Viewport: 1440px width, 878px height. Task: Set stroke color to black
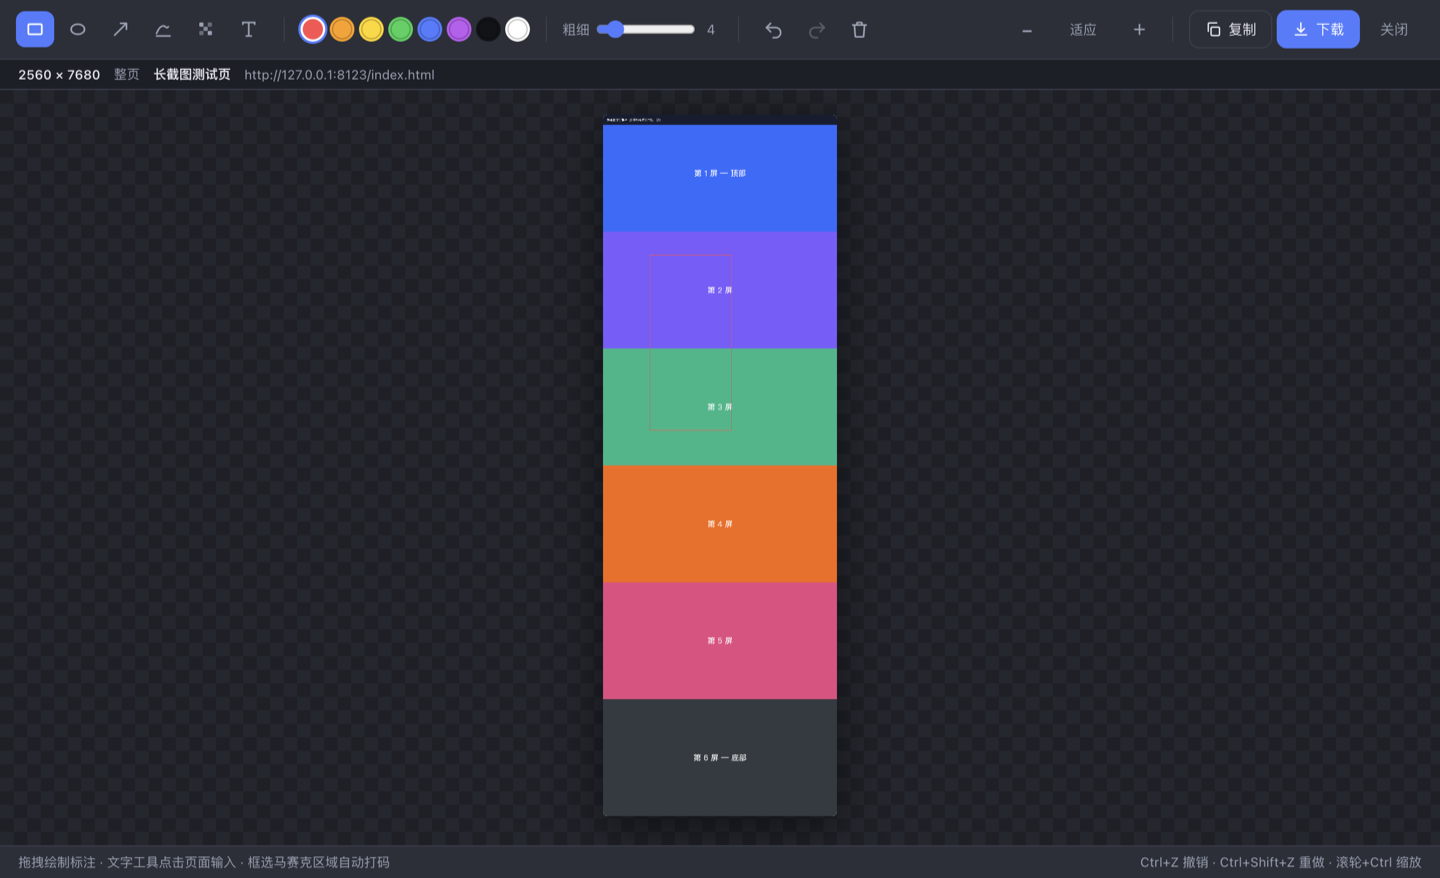[488, 30]
